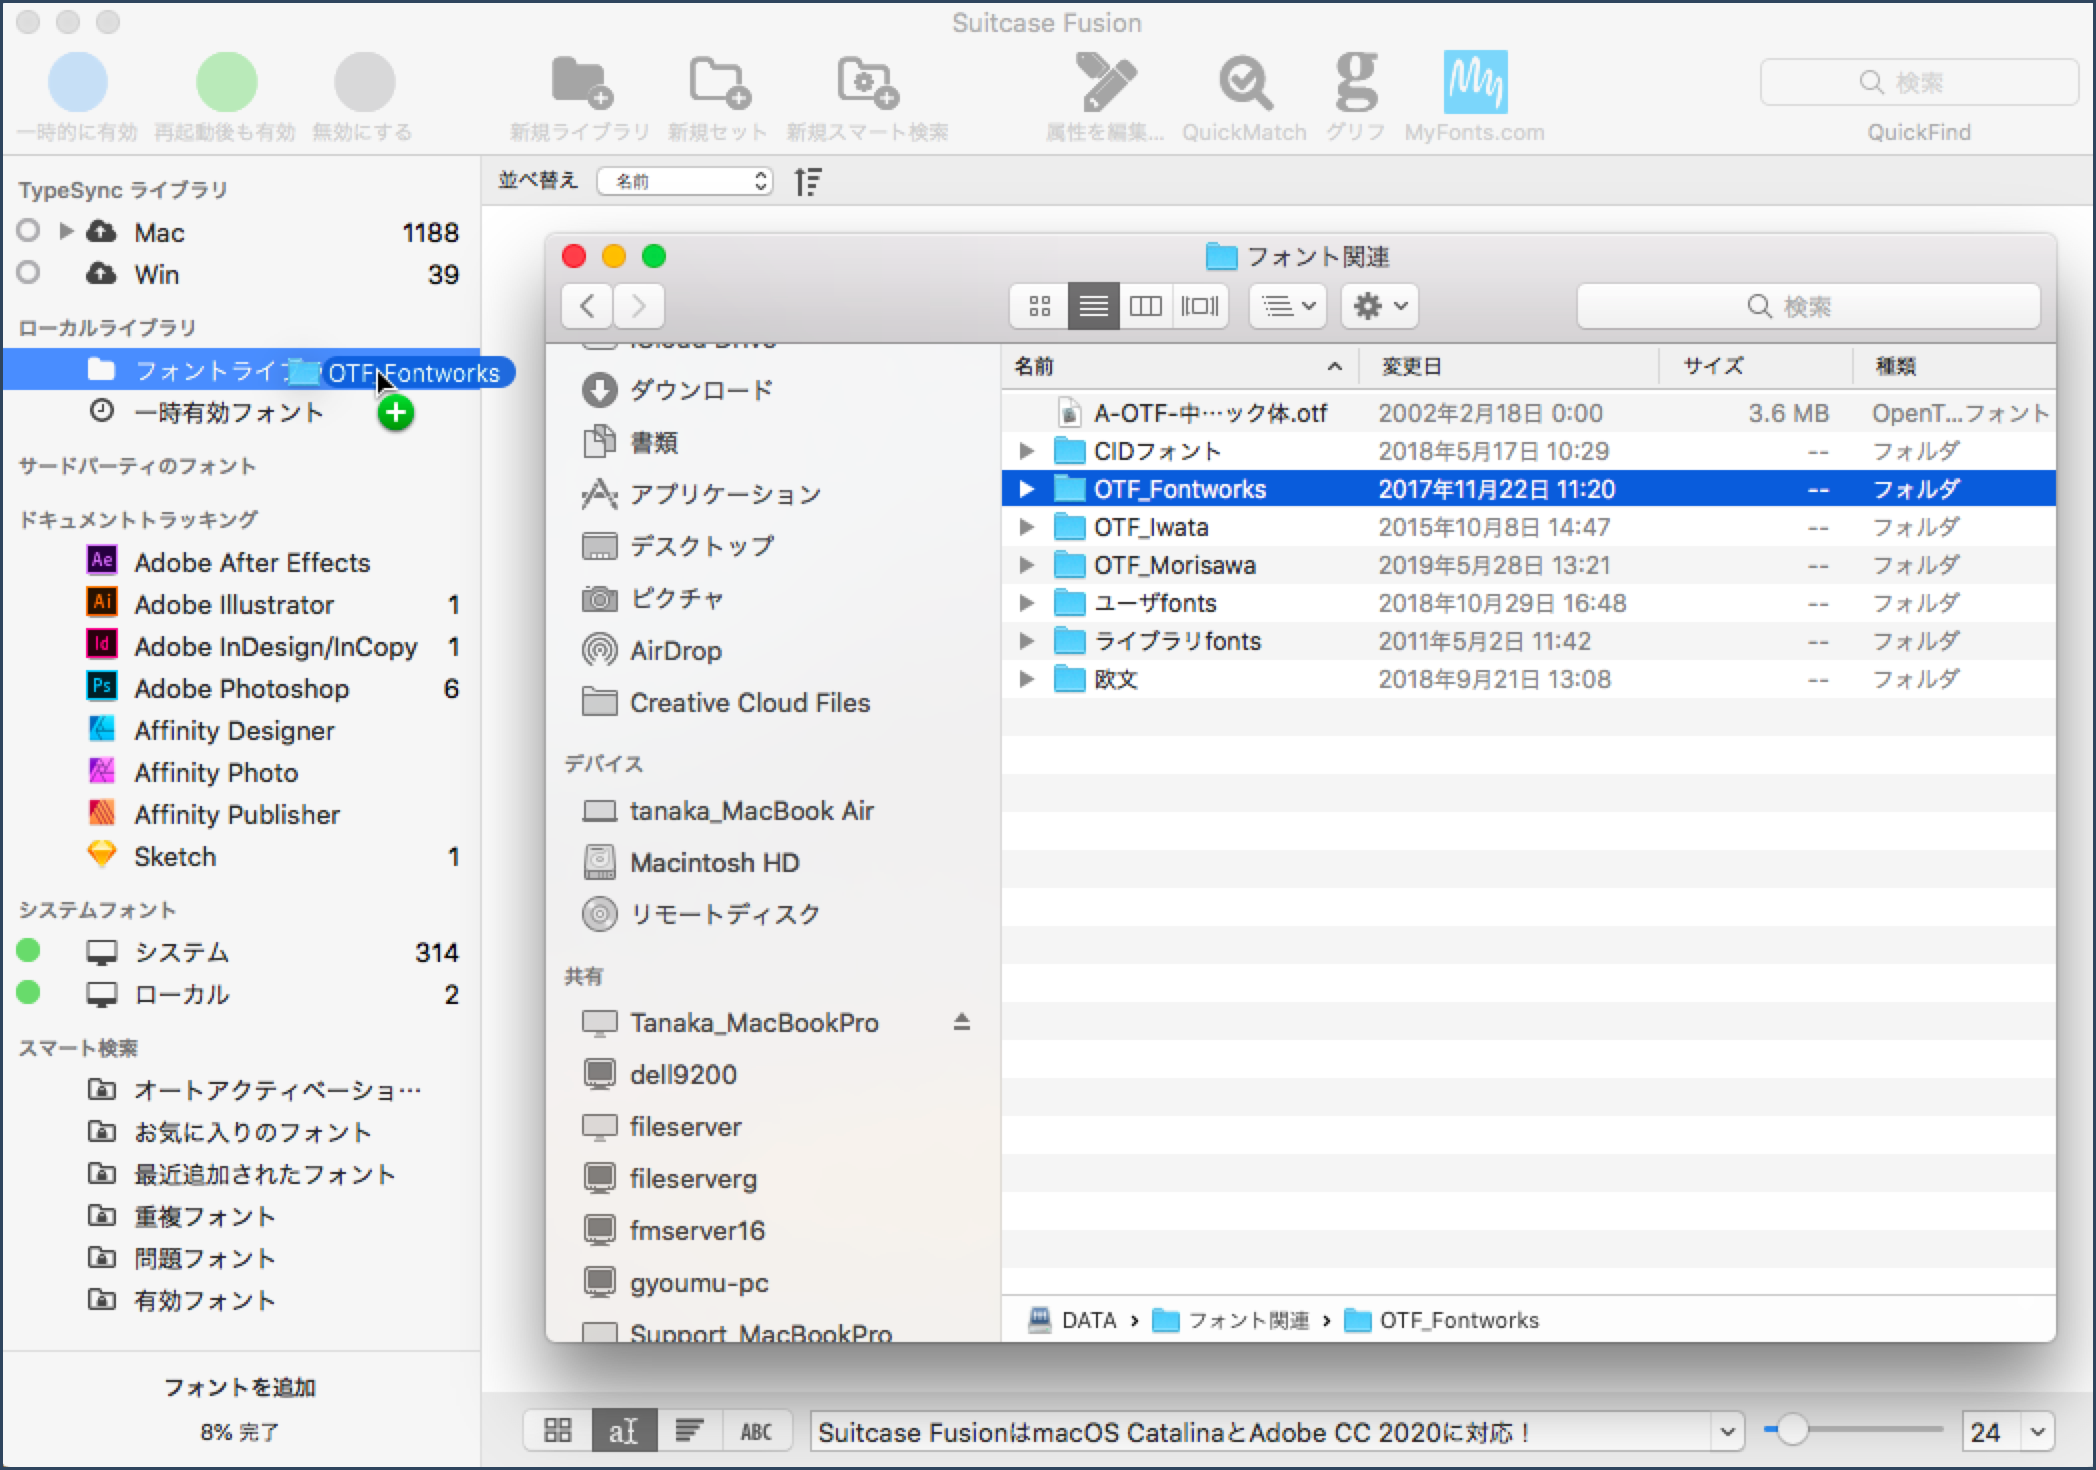Toggle green activation dot for システム fonts
Viewport: 2096px width, 1470px height.
coord(28,950)
